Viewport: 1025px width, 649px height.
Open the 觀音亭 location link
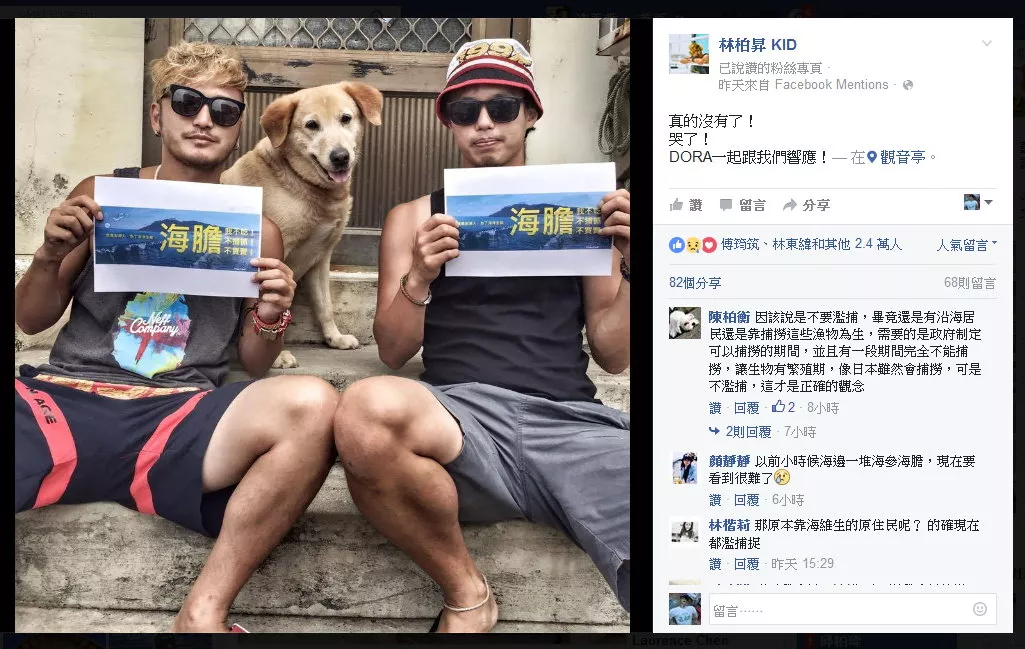(902, 158)
